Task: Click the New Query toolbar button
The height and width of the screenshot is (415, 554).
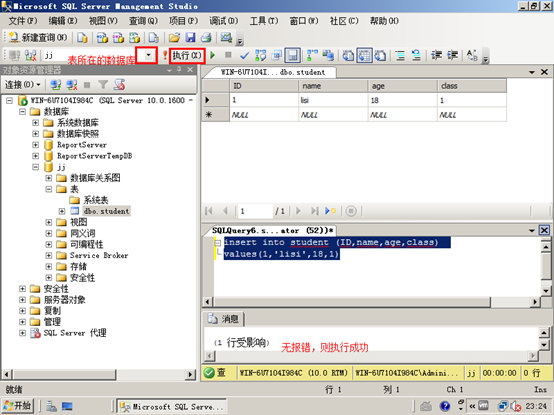Action: 38,37
